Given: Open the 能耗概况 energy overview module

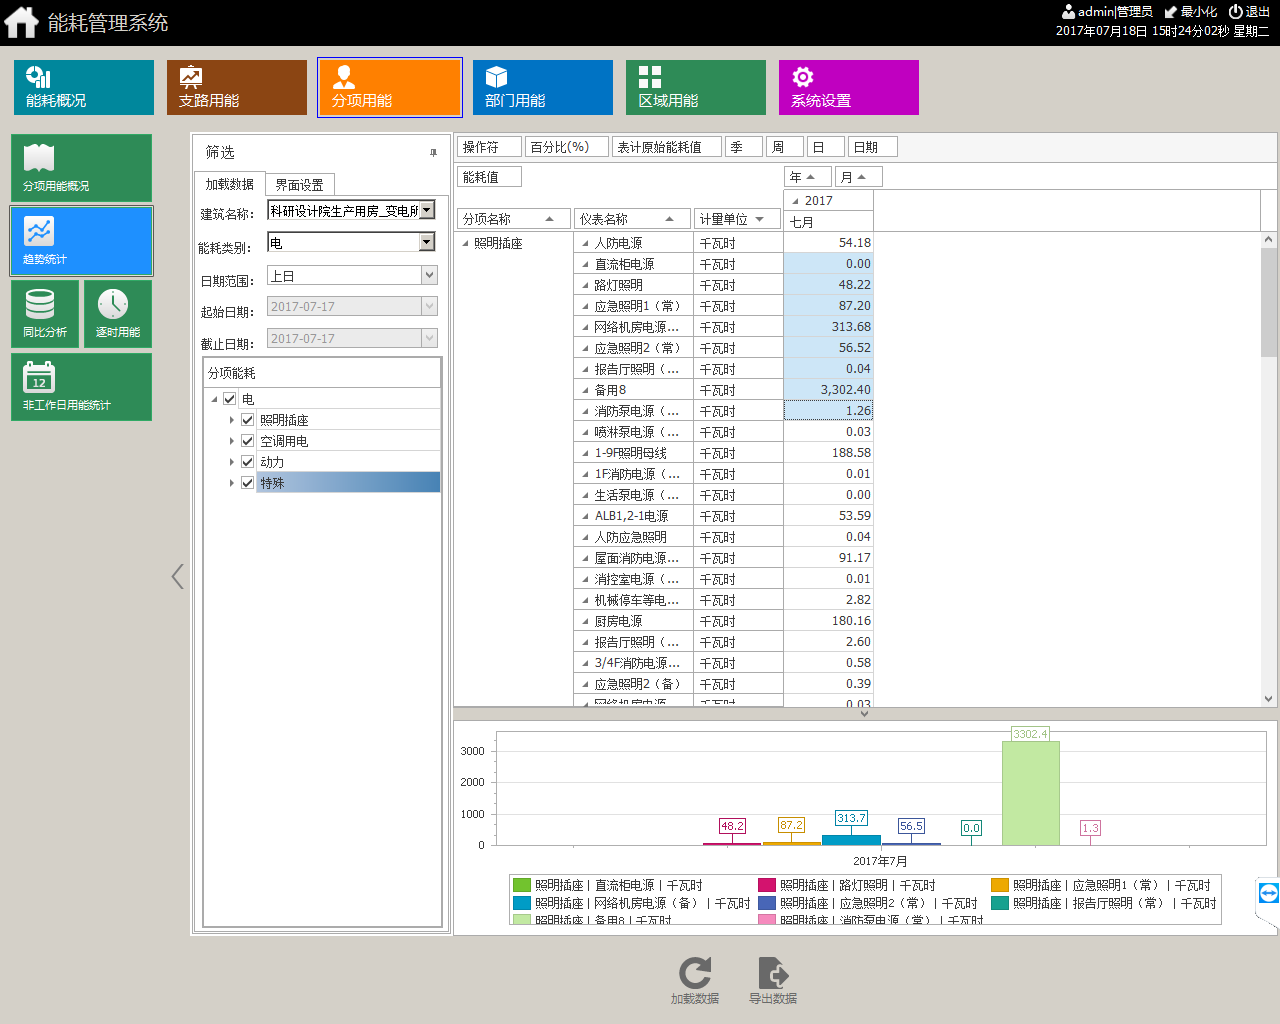Looking at the screenshot, I should click(84, 87).
